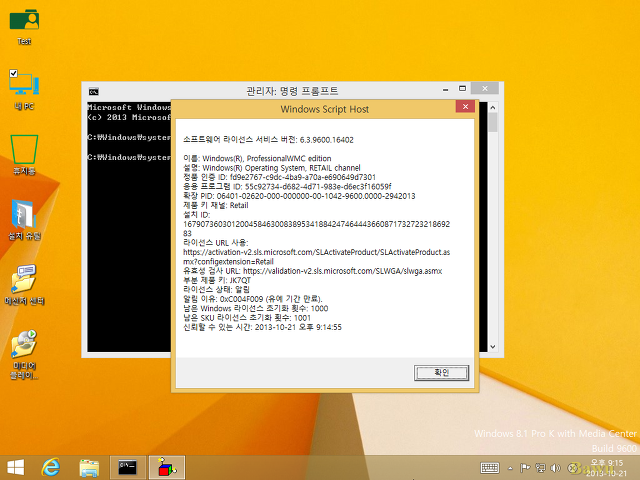
Task: Open File Explorer from the taskbar
Action: (89, 467)
